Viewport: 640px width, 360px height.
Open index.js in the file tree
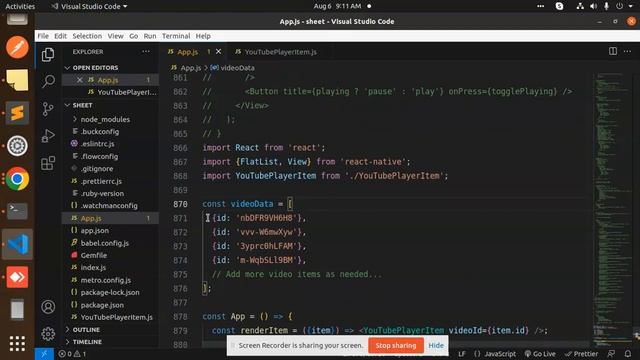(93, 267)
